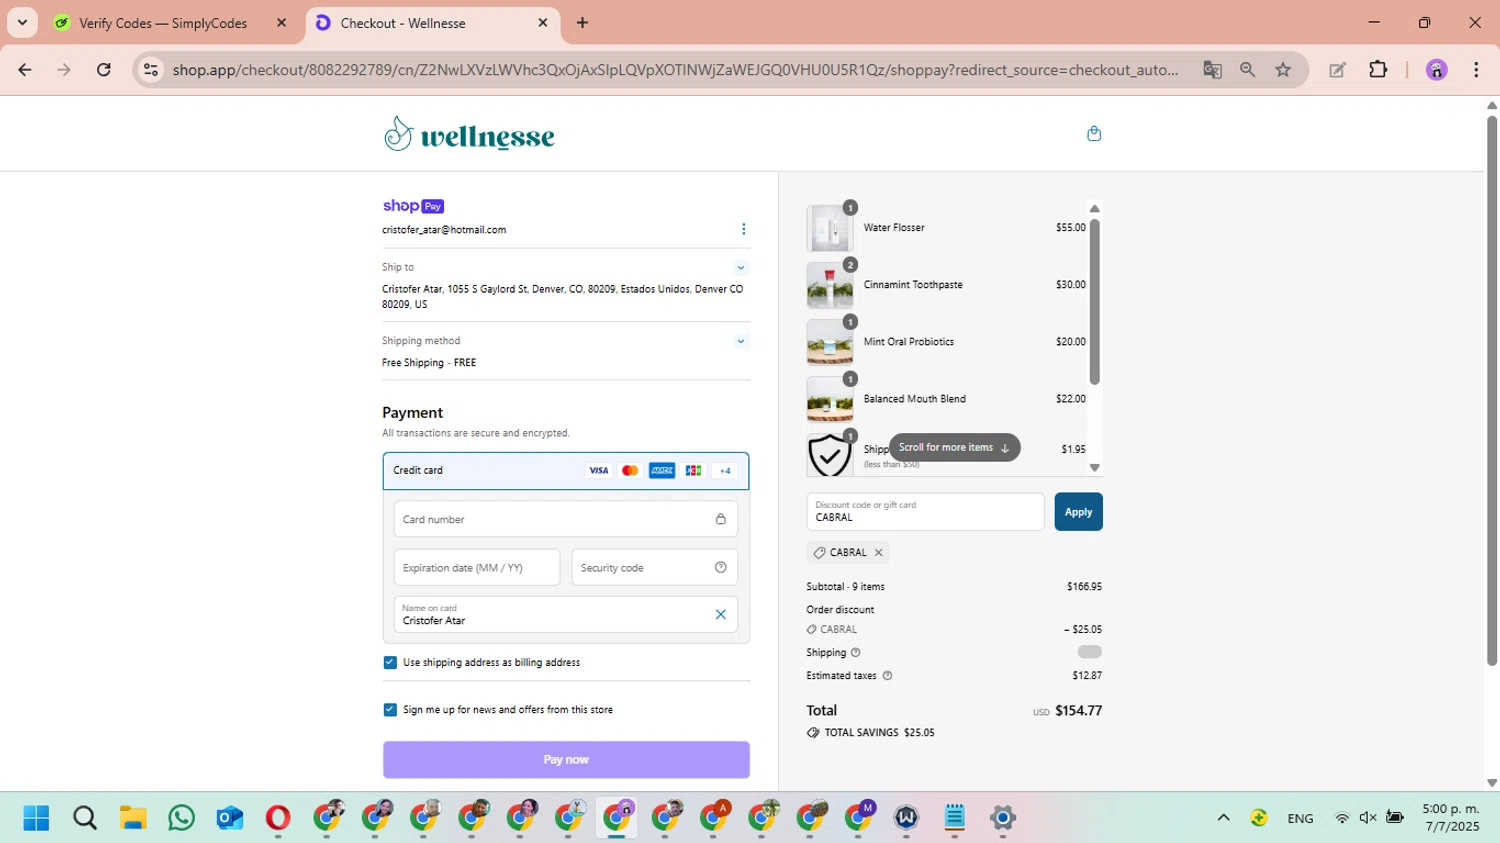
Task: Click the Cinnamint Toothpaste thumbnail
Action: (830, 286)
